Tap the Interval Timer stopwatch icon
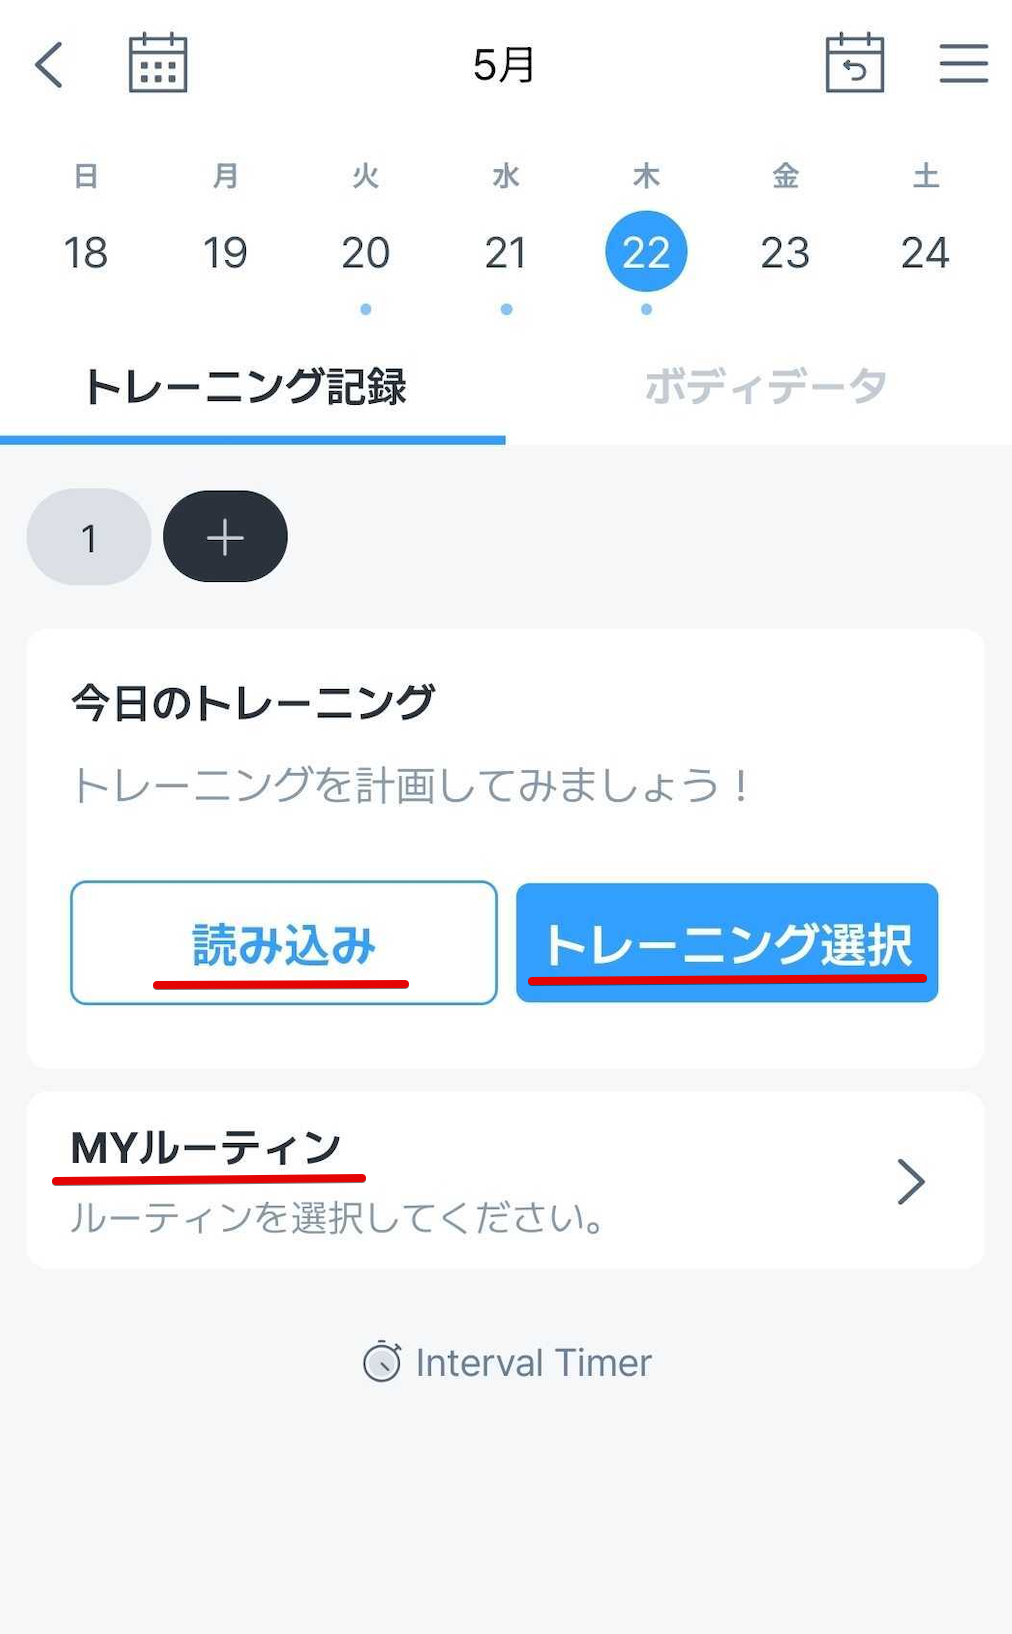Viewport: 1012px width, 1634px height. tap(381, 1361)
